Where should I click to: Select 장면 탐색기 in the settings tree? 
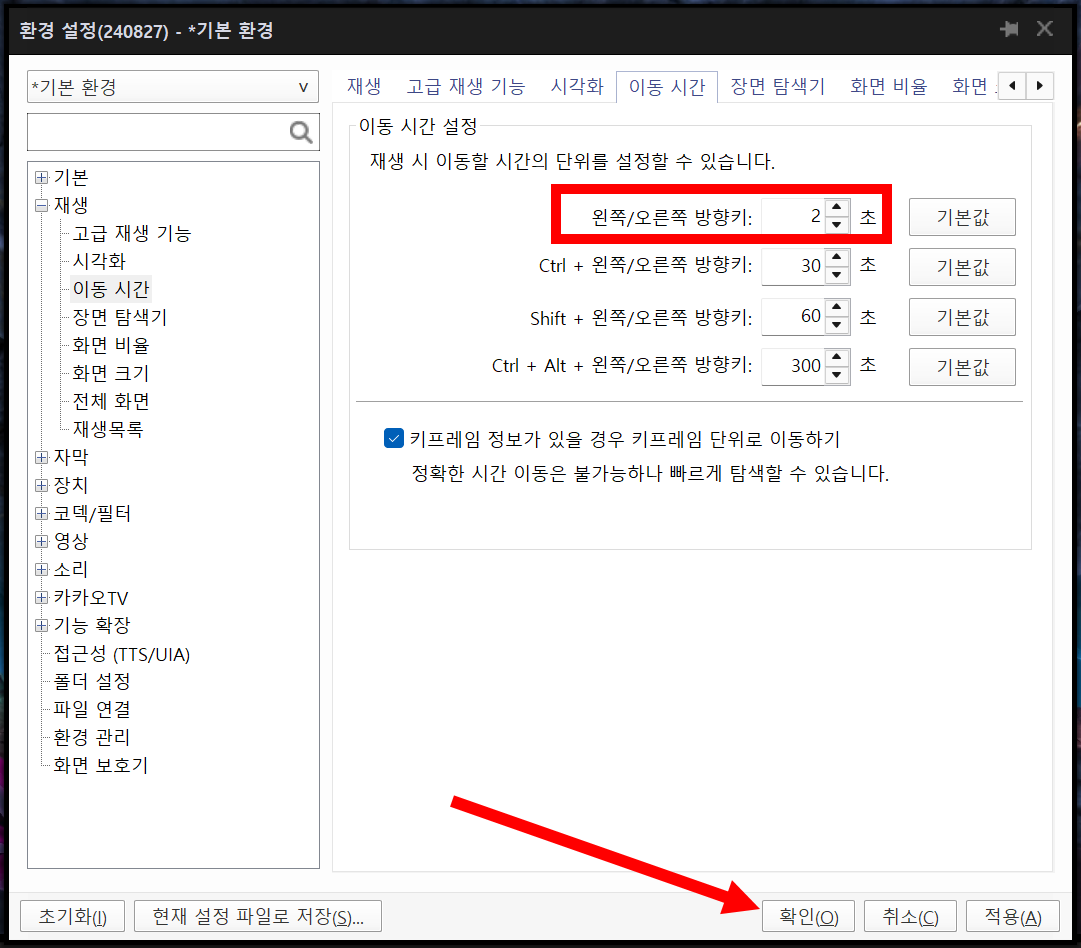click(x=120, y=317)
